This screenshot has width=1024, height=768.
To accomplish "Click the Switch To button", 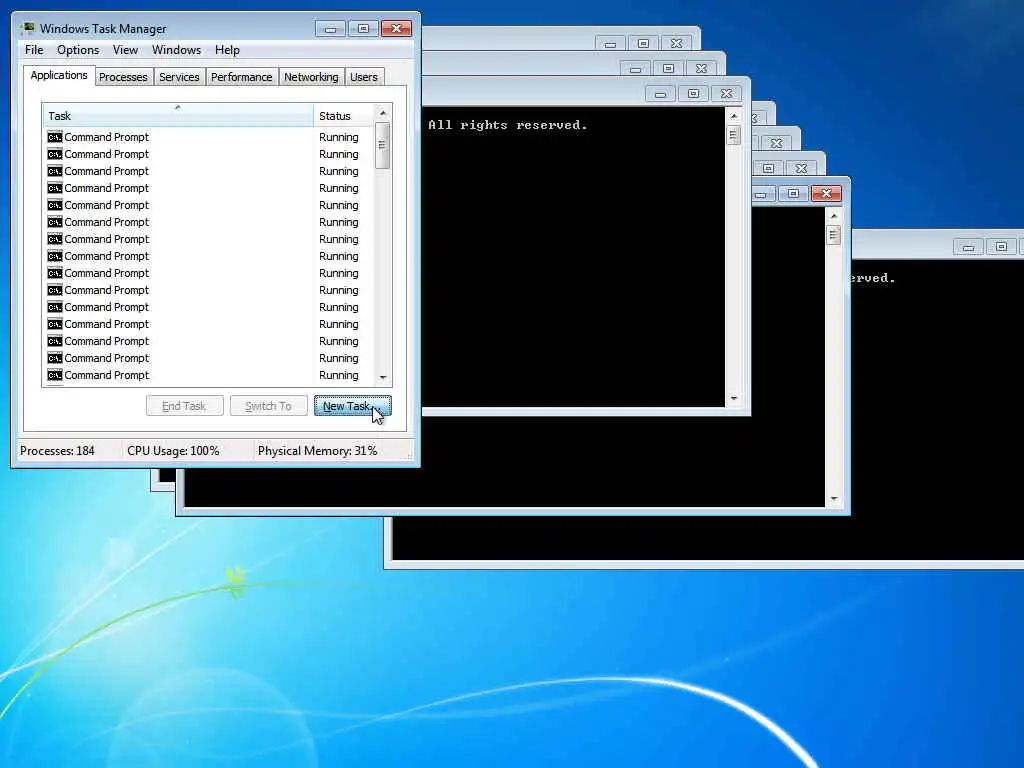I will coord(268,406).
